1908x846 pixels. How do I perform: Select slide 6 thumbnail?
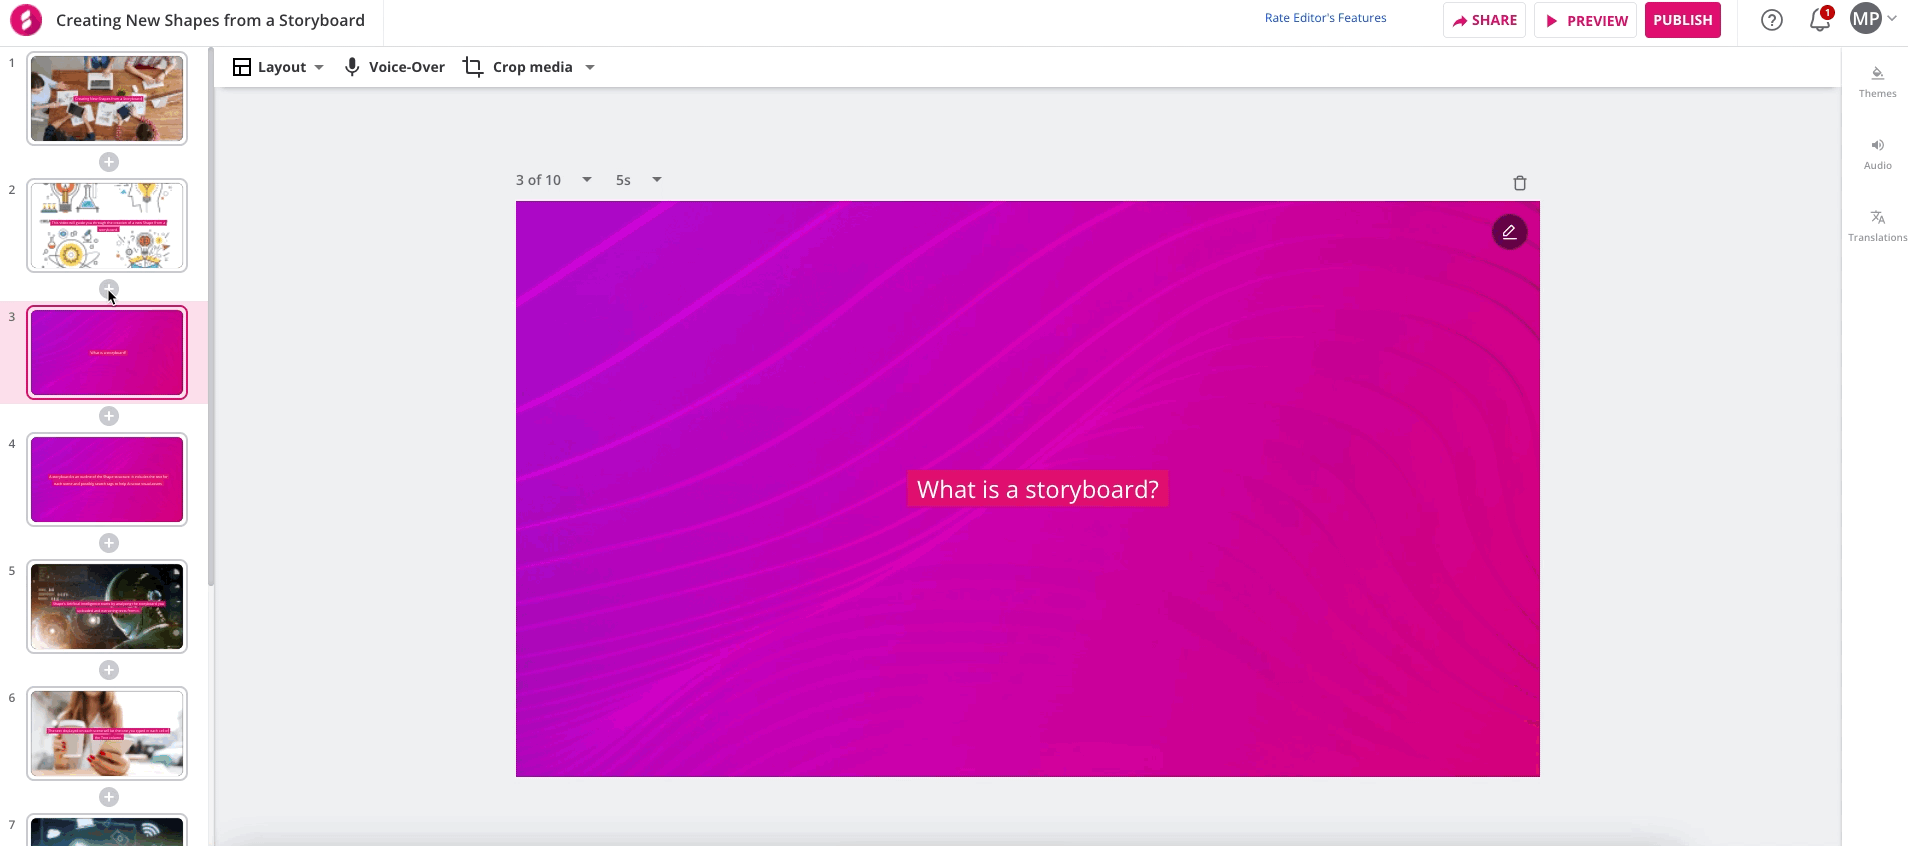pos(107,733)
